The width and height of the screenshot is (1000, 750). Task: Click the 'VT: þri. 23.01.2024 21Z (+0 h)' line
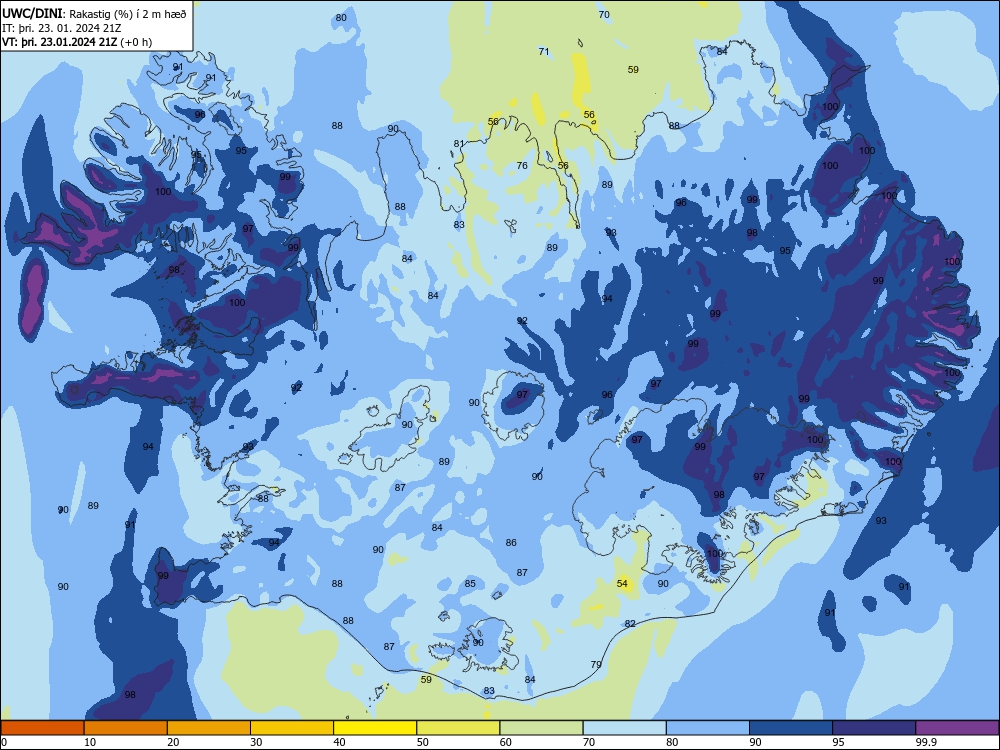(x=77, y=42)
